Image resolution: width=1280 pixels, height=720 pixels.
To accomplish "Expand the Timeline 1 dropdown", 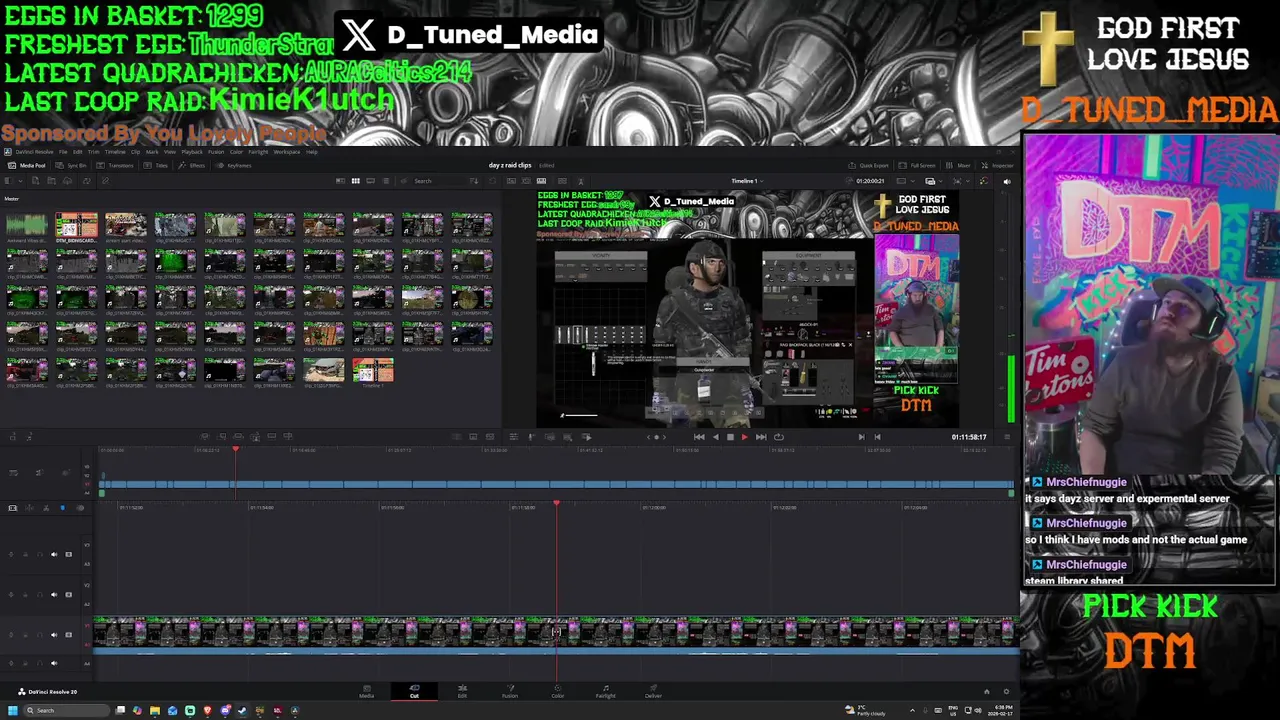I will [x=748, y=181].
